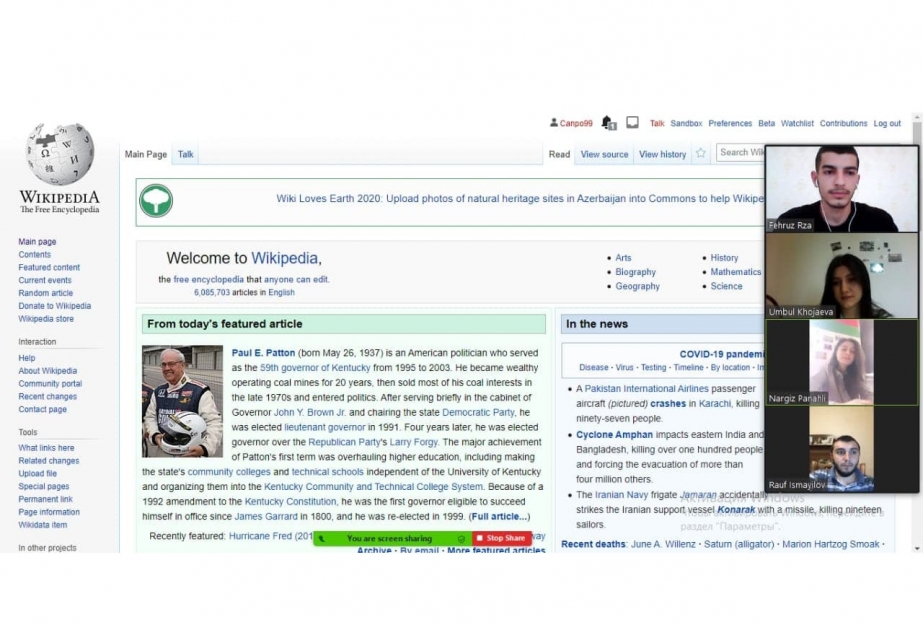Open the Beta link
The image size is (923, 630).
766,123
